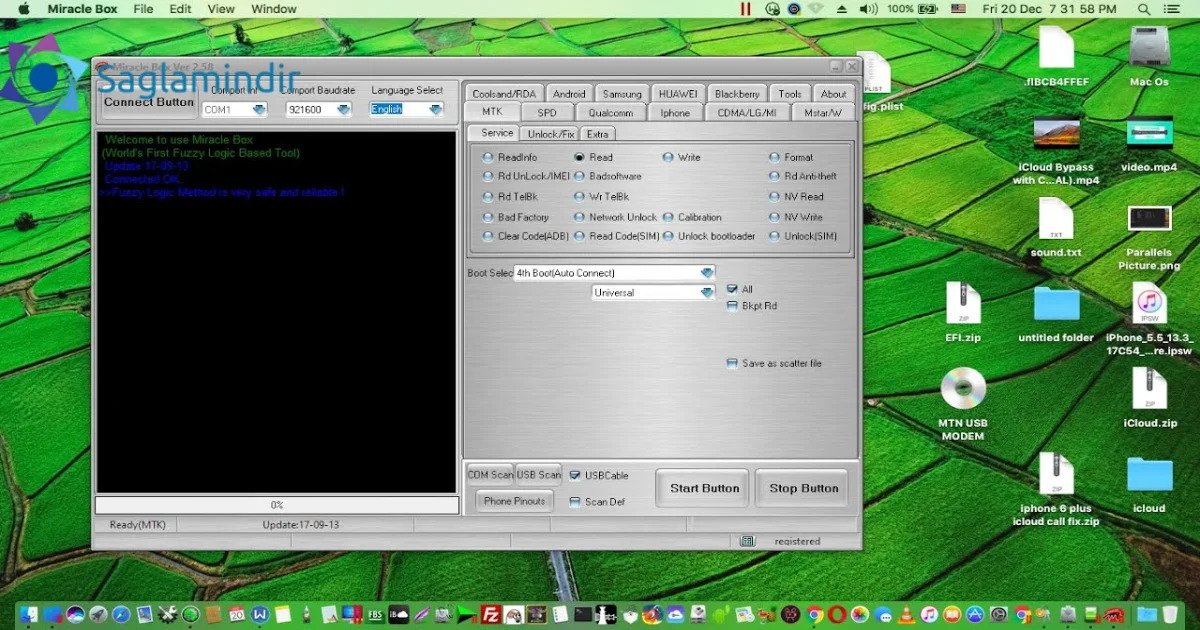Image resolution: width=1200 pixels, height=630 pixels.
Task: Switch to the Iphone tab
Action: coord(675,113)
